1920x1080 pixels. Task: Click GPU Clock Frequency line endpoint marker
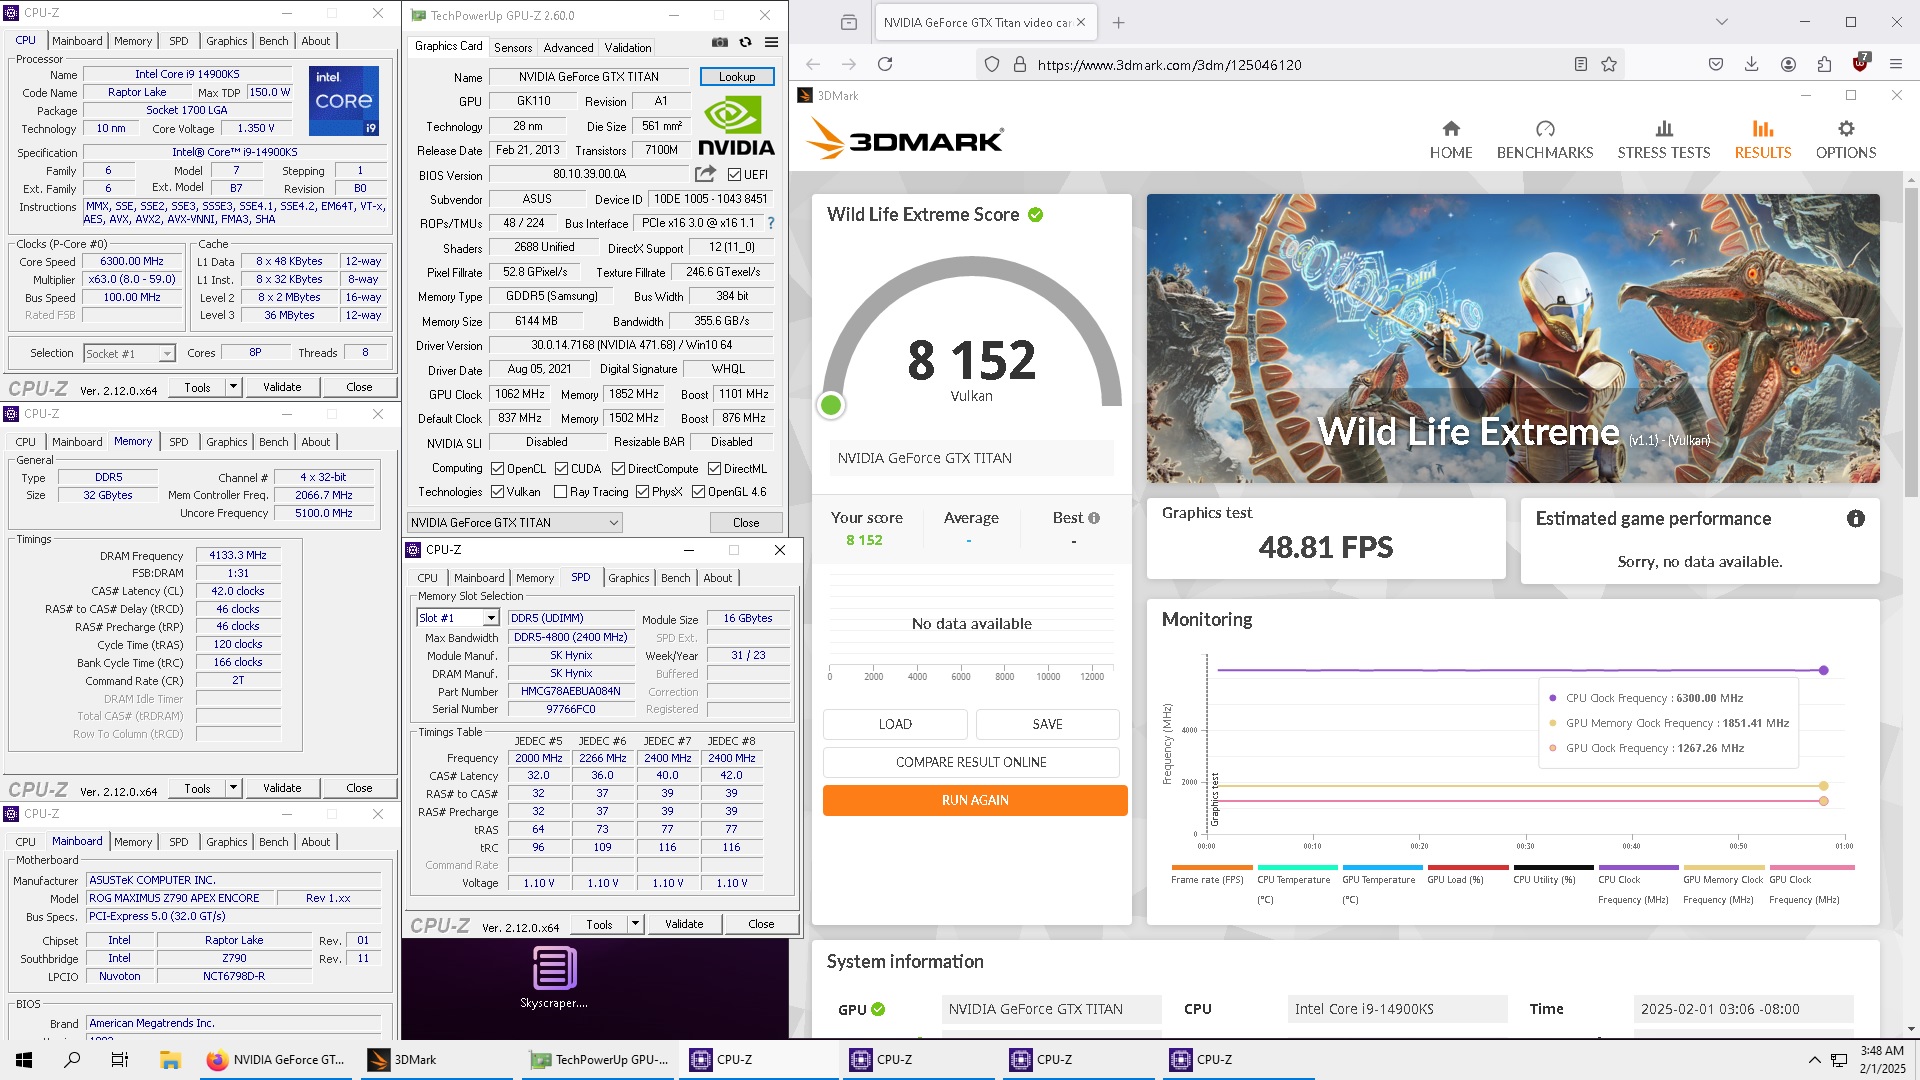pos(1824,801)
